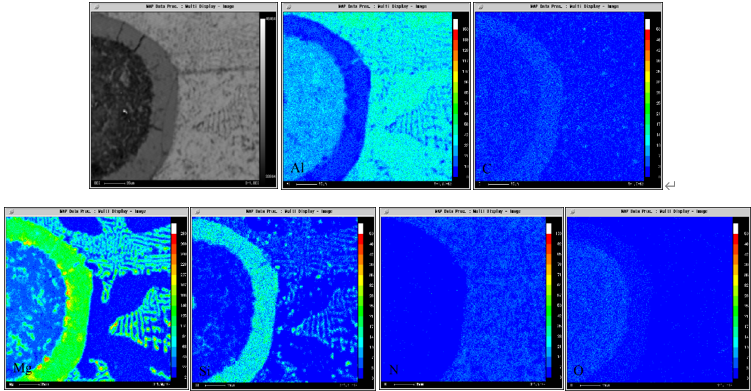The width and height of the screenshot is (751, 391).
Task: Click the 'C' element label
Action: pyautogui.click(x=486, y=169)
